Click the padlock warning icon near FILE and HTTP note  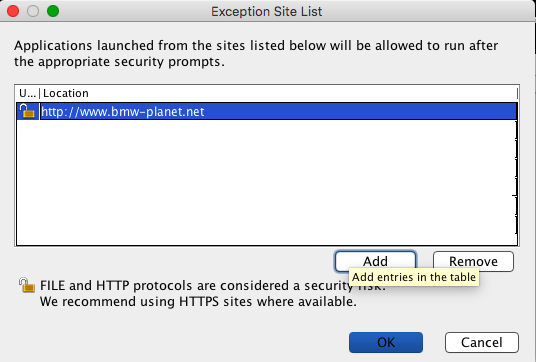pos(27,285)
